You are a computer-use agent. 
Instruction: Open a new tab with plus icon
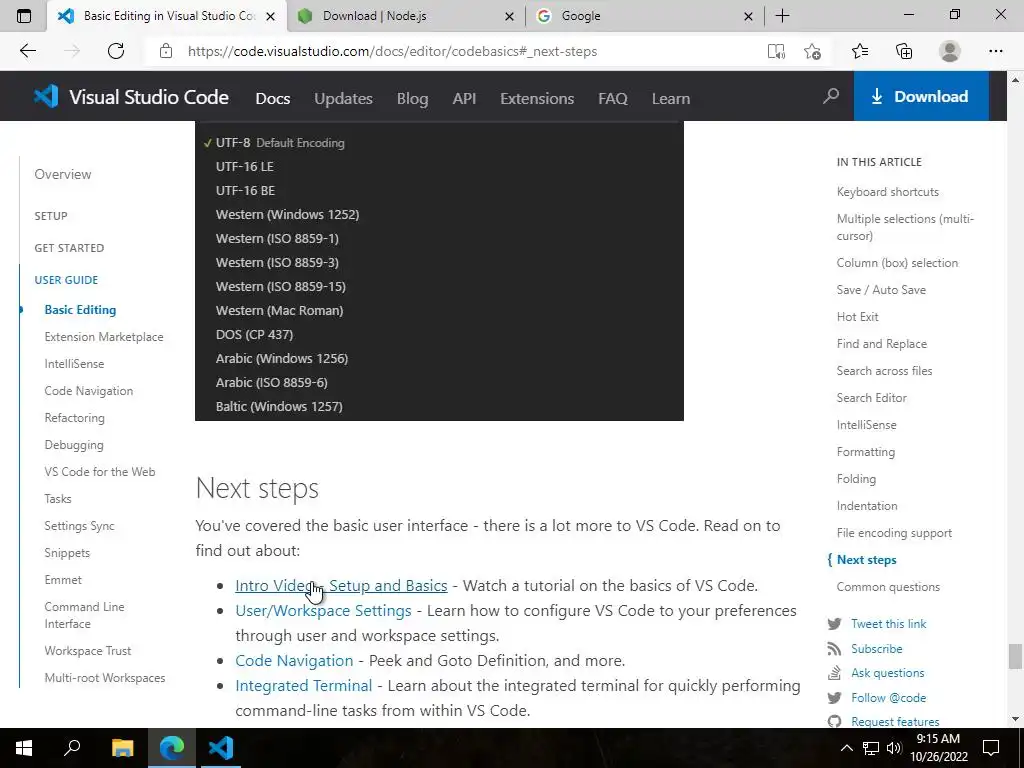[x=782, y=16]
